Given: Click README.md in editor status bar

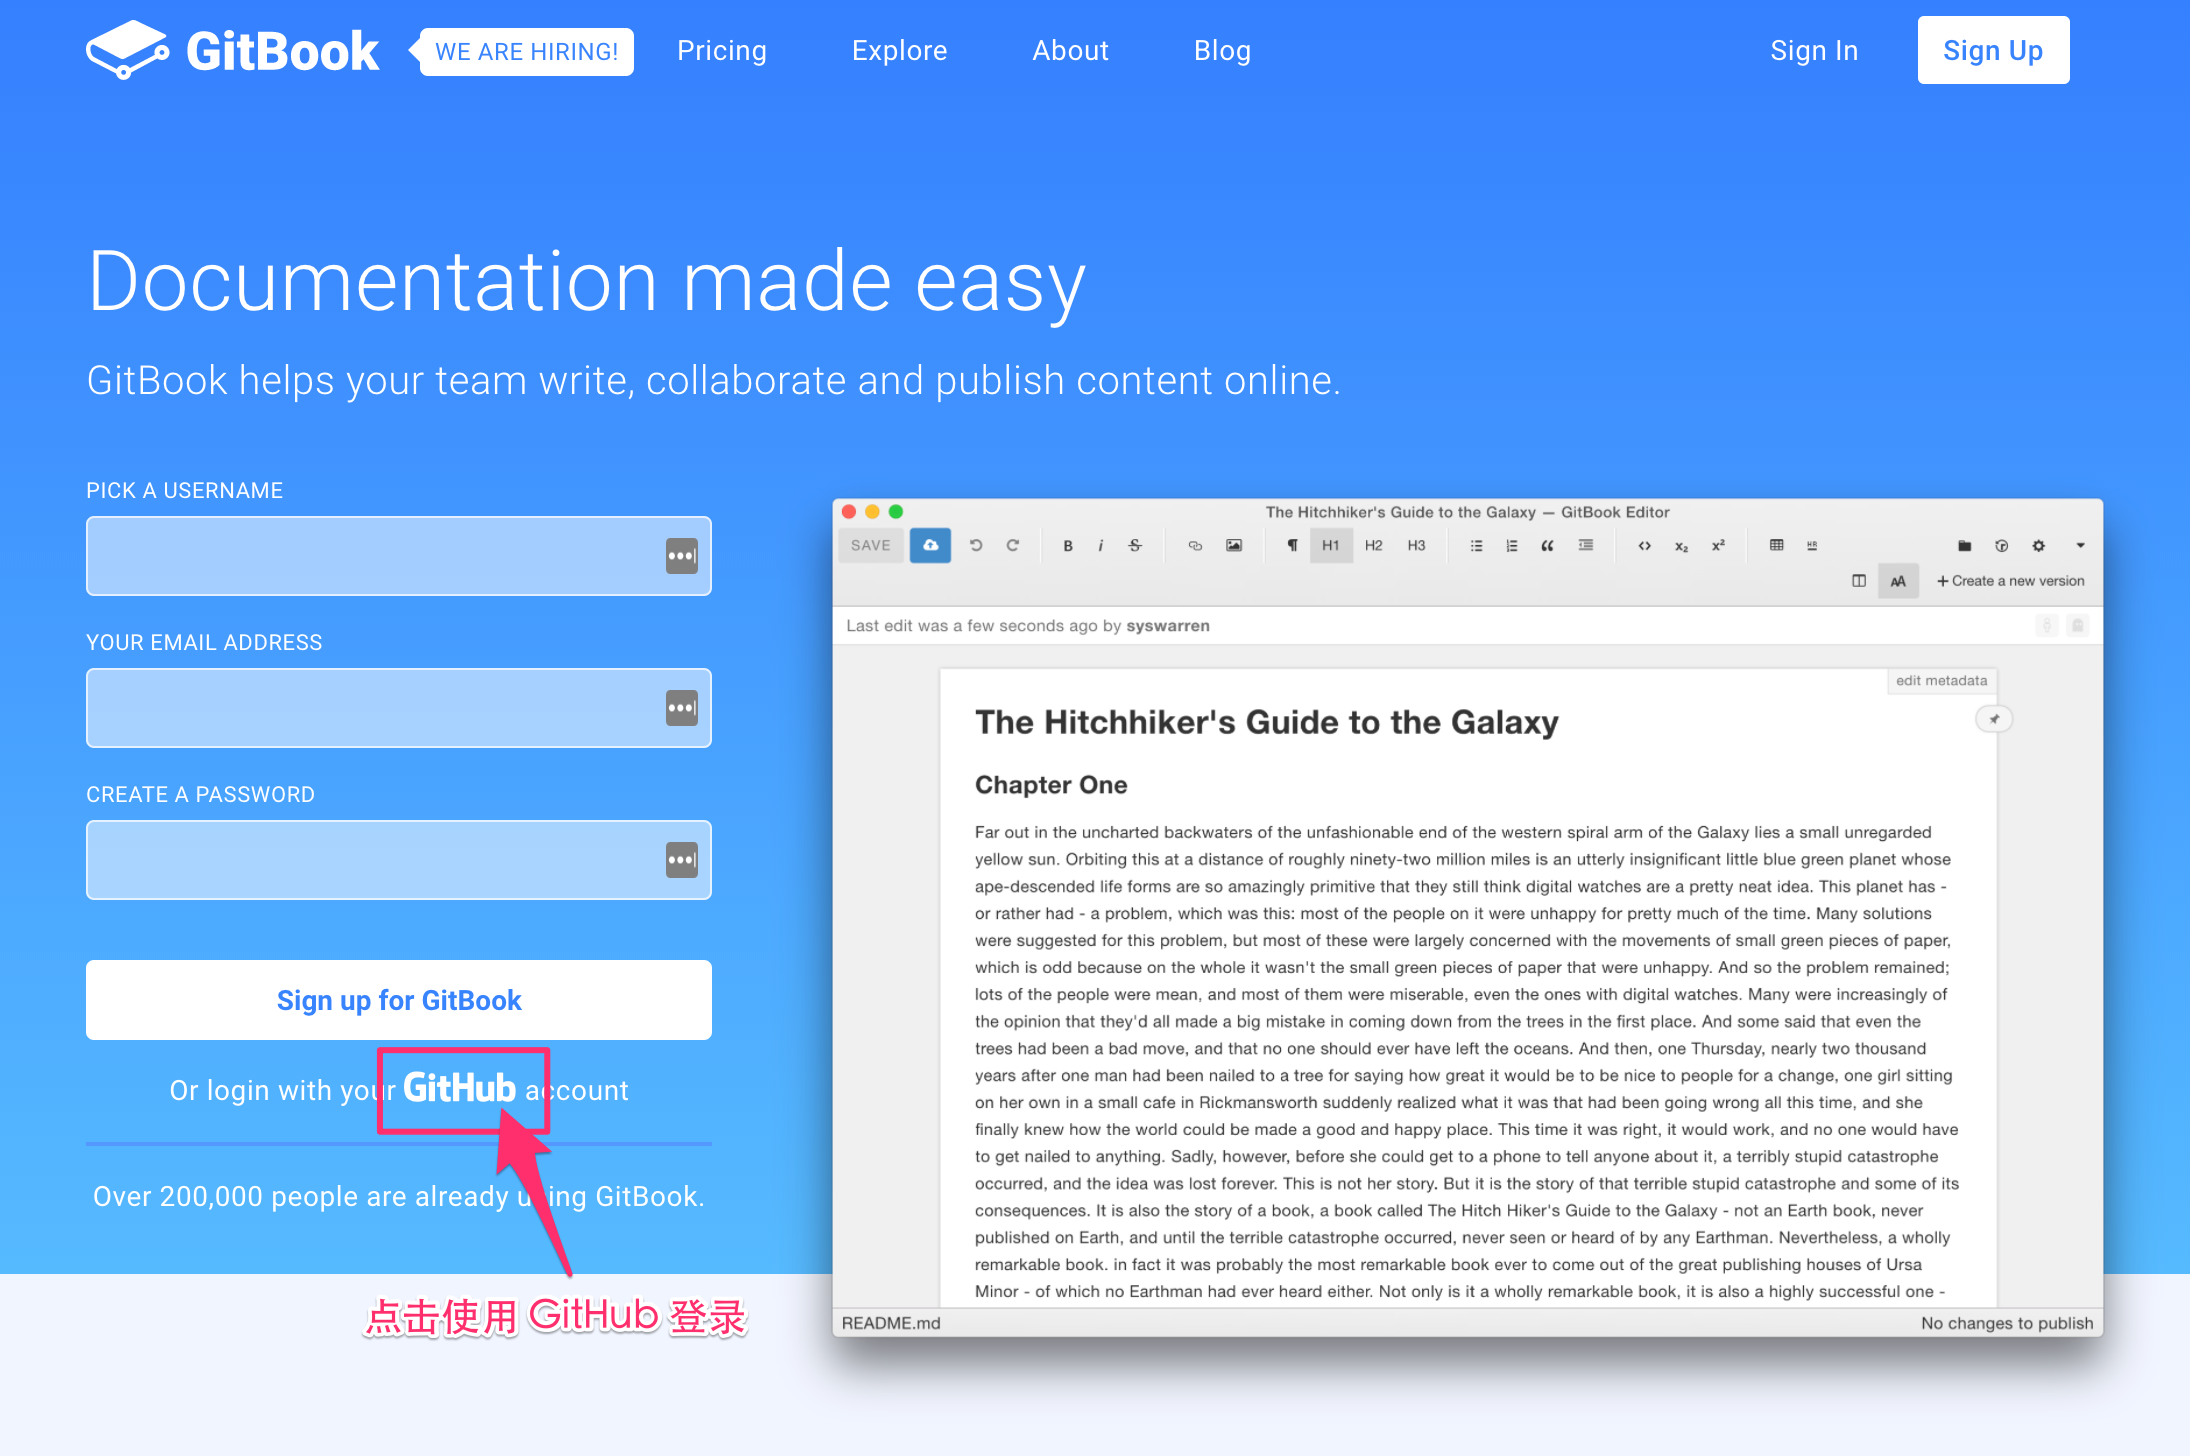Looking at the screenshot, I should pos(891,1323).
